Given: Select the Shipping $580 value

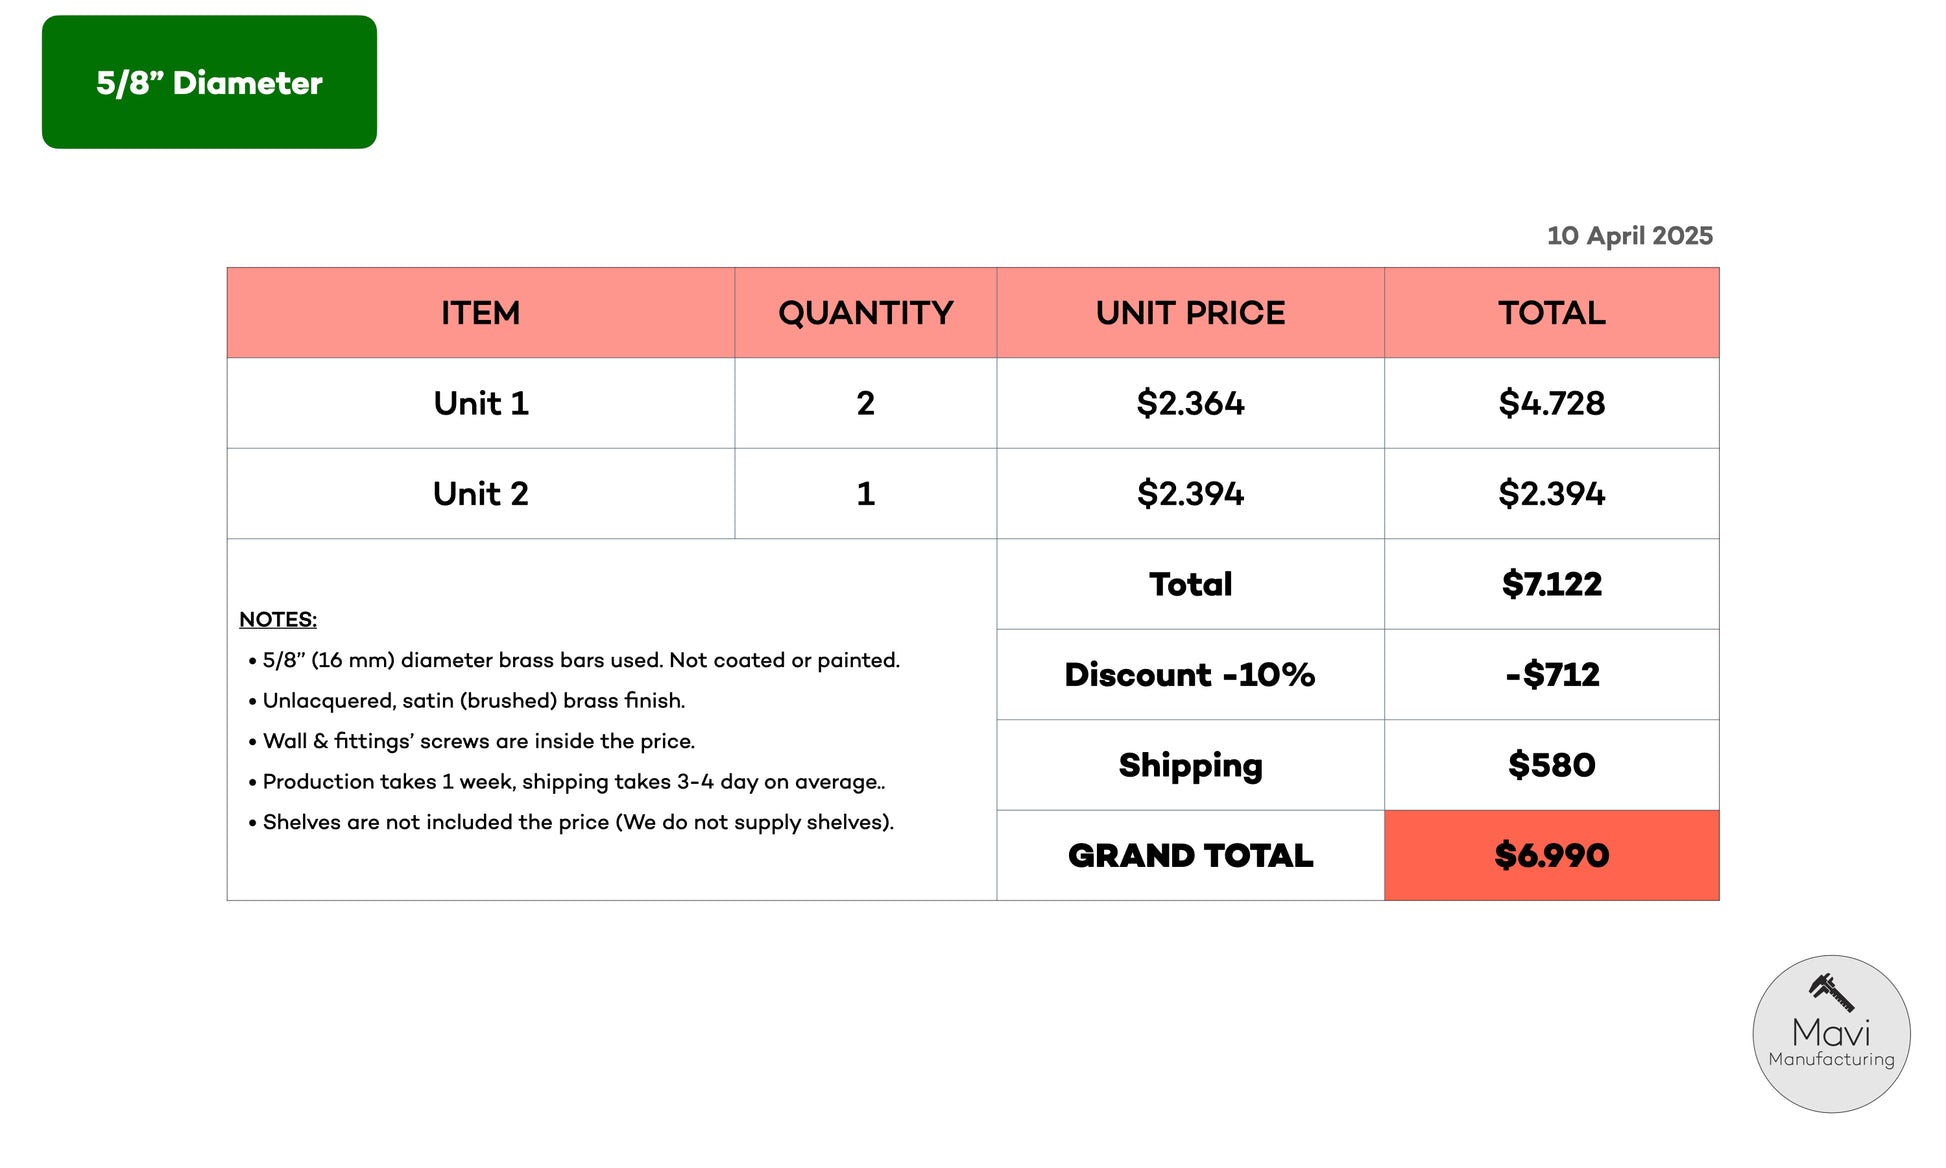Looking at the screenshot, I should [x=1552, y=765].
